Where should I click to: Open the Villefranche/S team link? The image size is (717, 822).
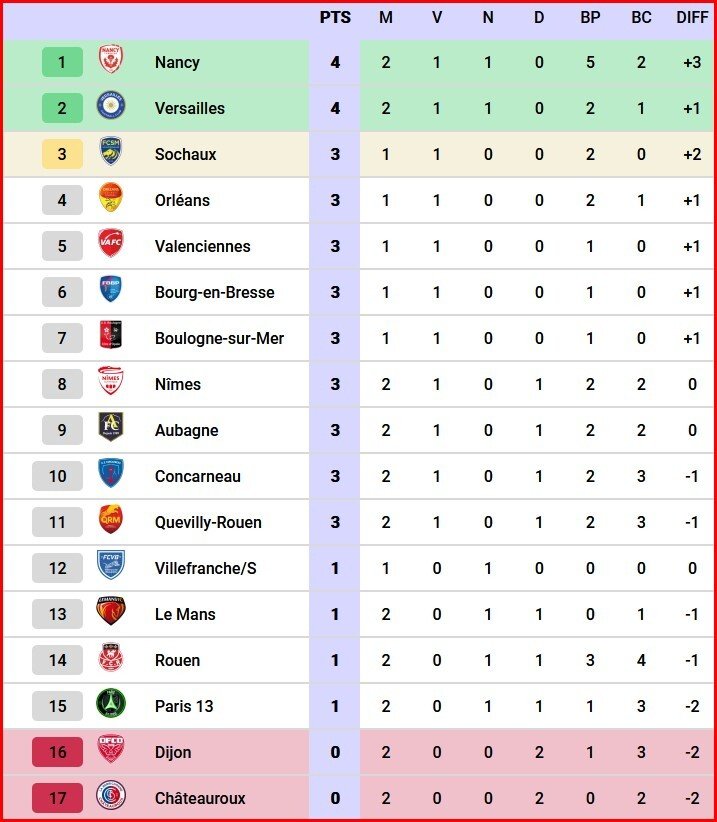205,568
